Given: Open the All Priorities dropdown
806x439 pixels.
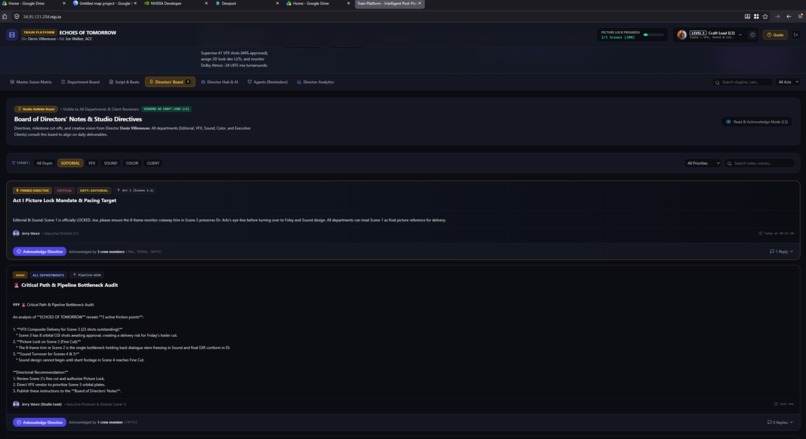Looking at the screenshot, I should (703, 163).
